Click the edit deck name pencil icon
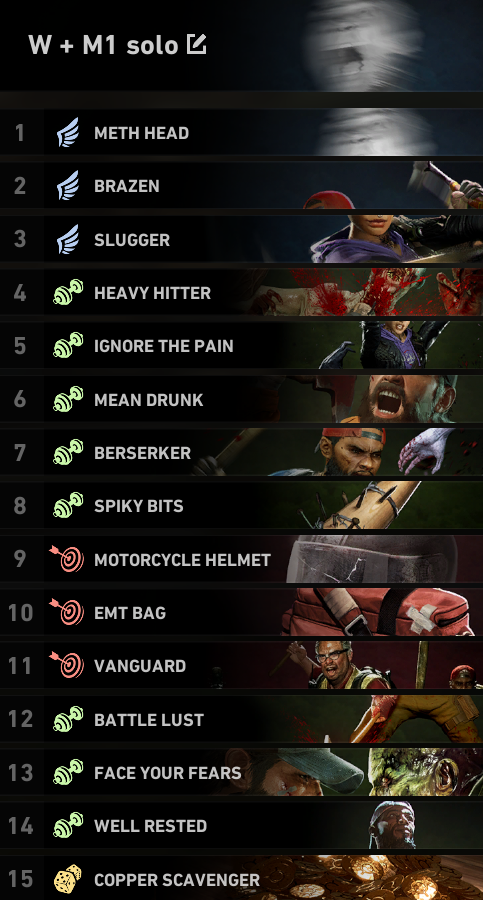 [196, 45]
